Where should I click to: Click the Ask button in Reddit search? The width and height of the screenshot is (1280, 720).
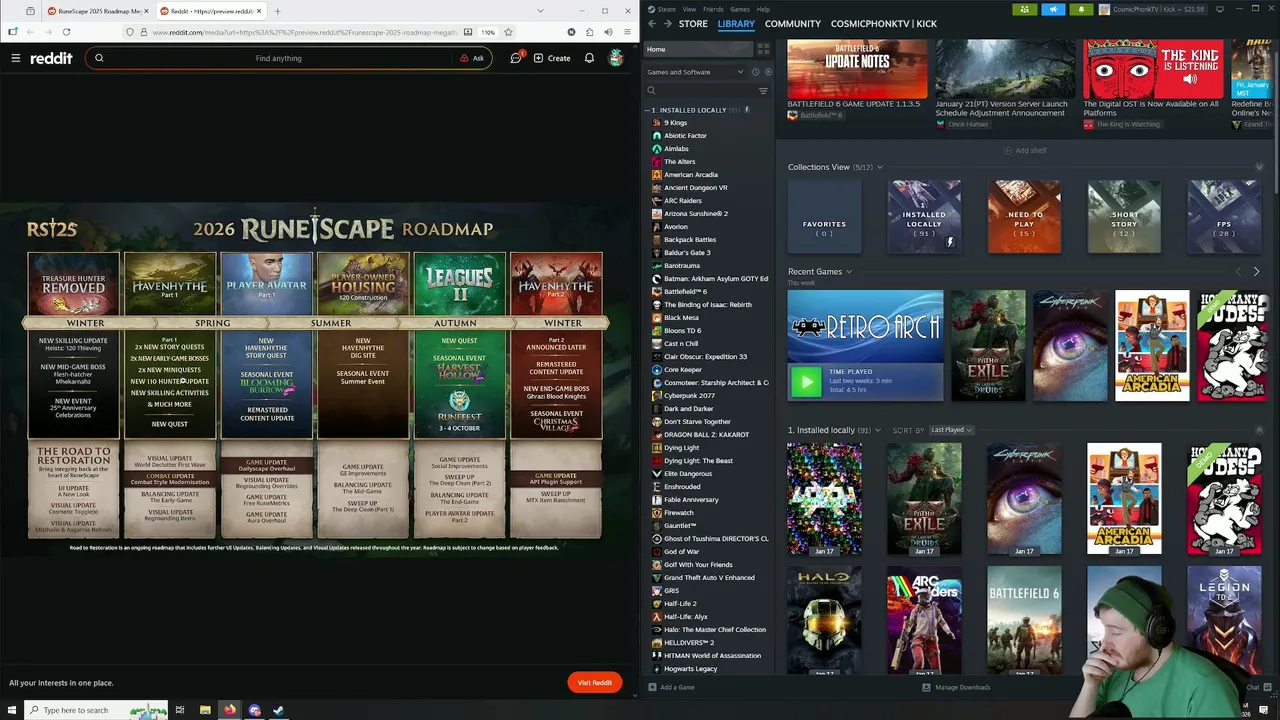pos(472,58)
